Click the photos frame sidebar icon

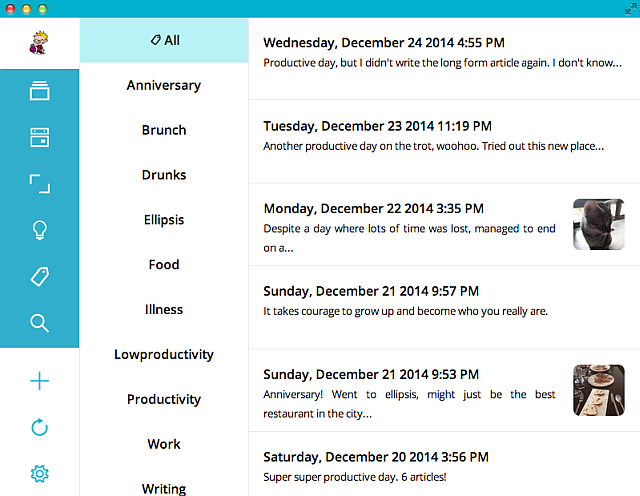pos(40,184)
